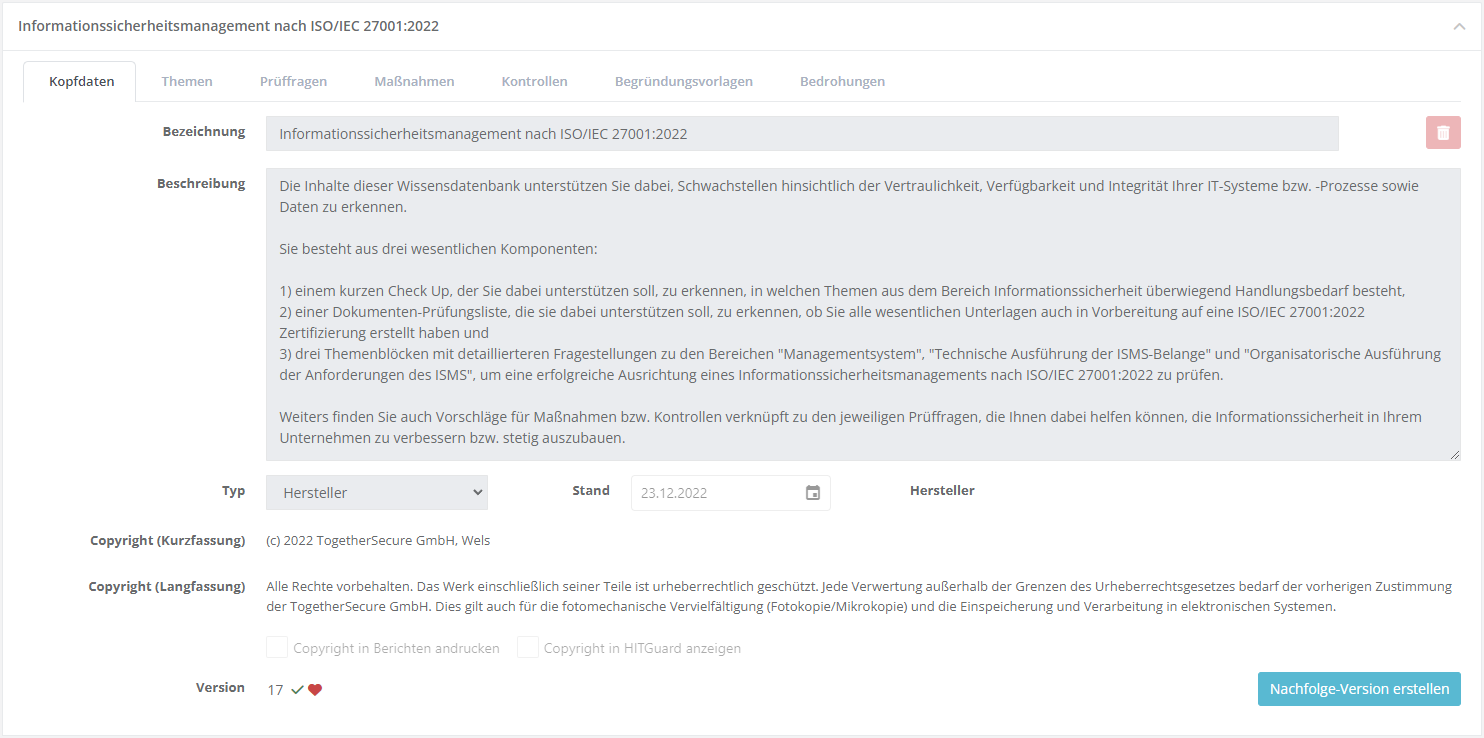Grab the Beschreibung textarea resize handle

1455,455
